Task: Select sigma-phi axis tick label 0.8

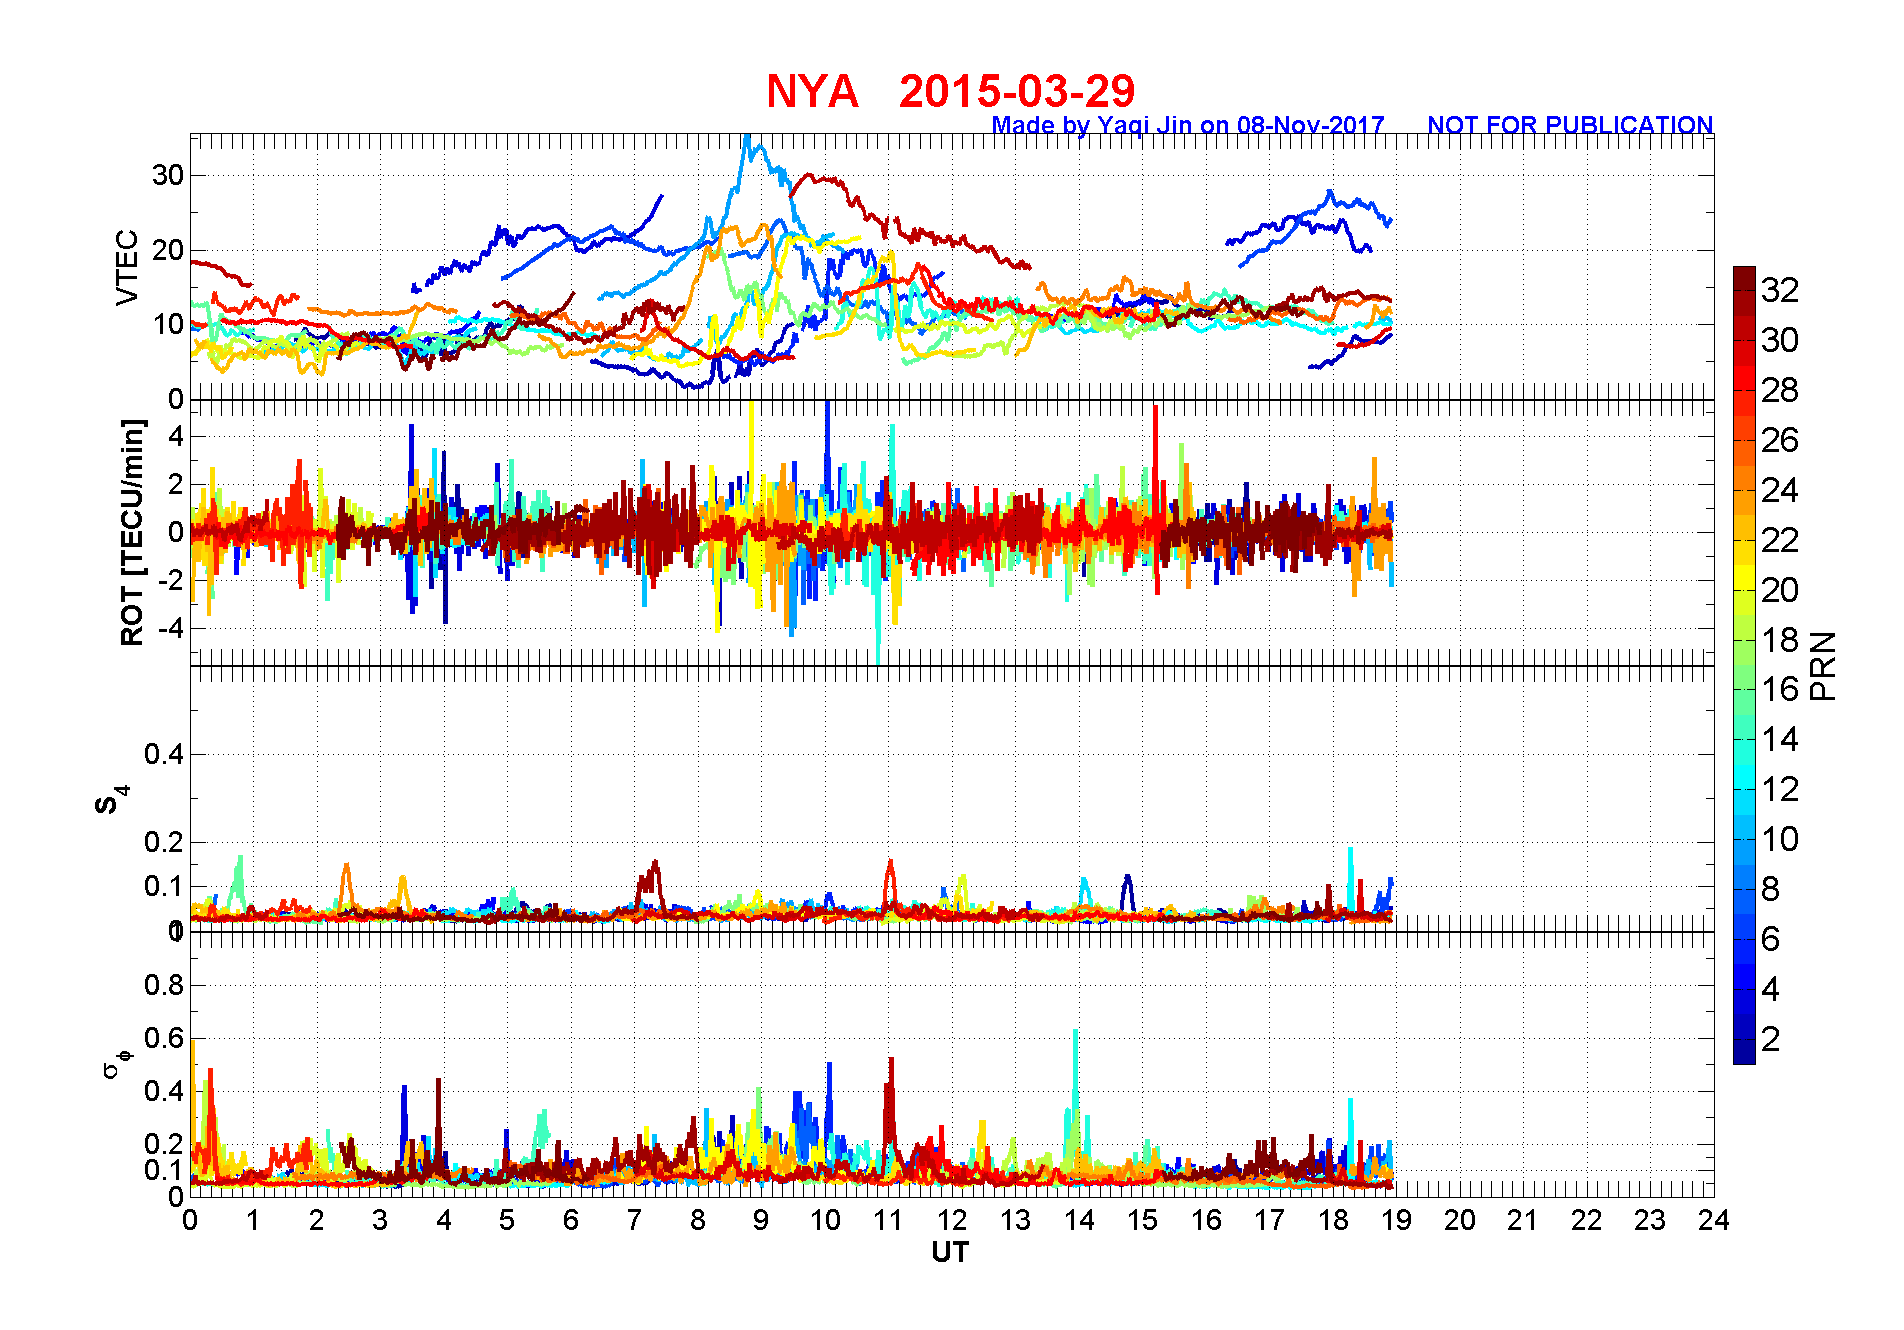Action: (164, 985)
